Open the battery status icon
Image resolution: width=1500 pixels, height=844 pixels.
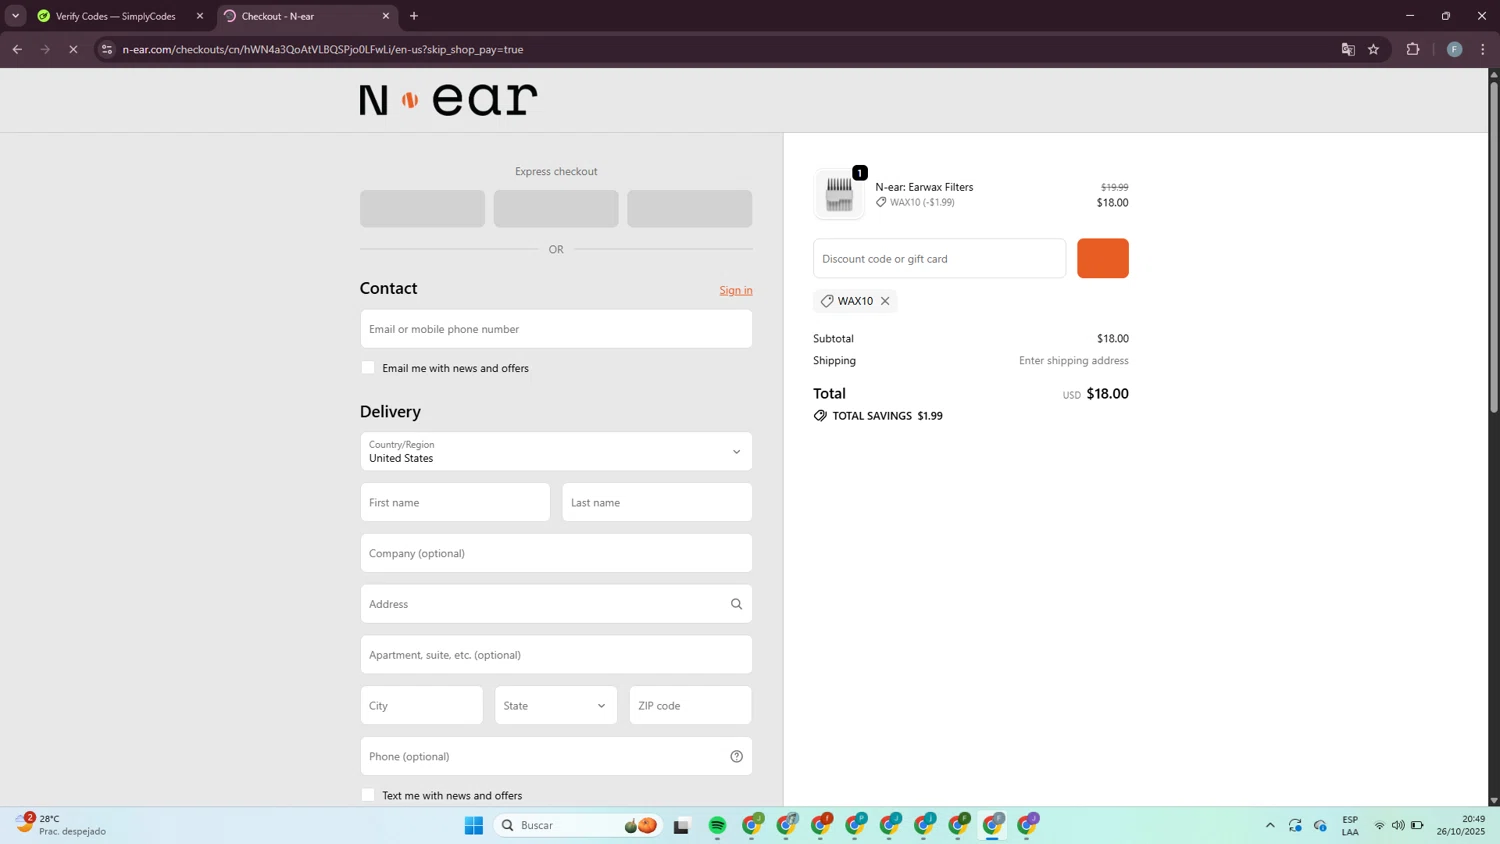(x=1417, y=825)
